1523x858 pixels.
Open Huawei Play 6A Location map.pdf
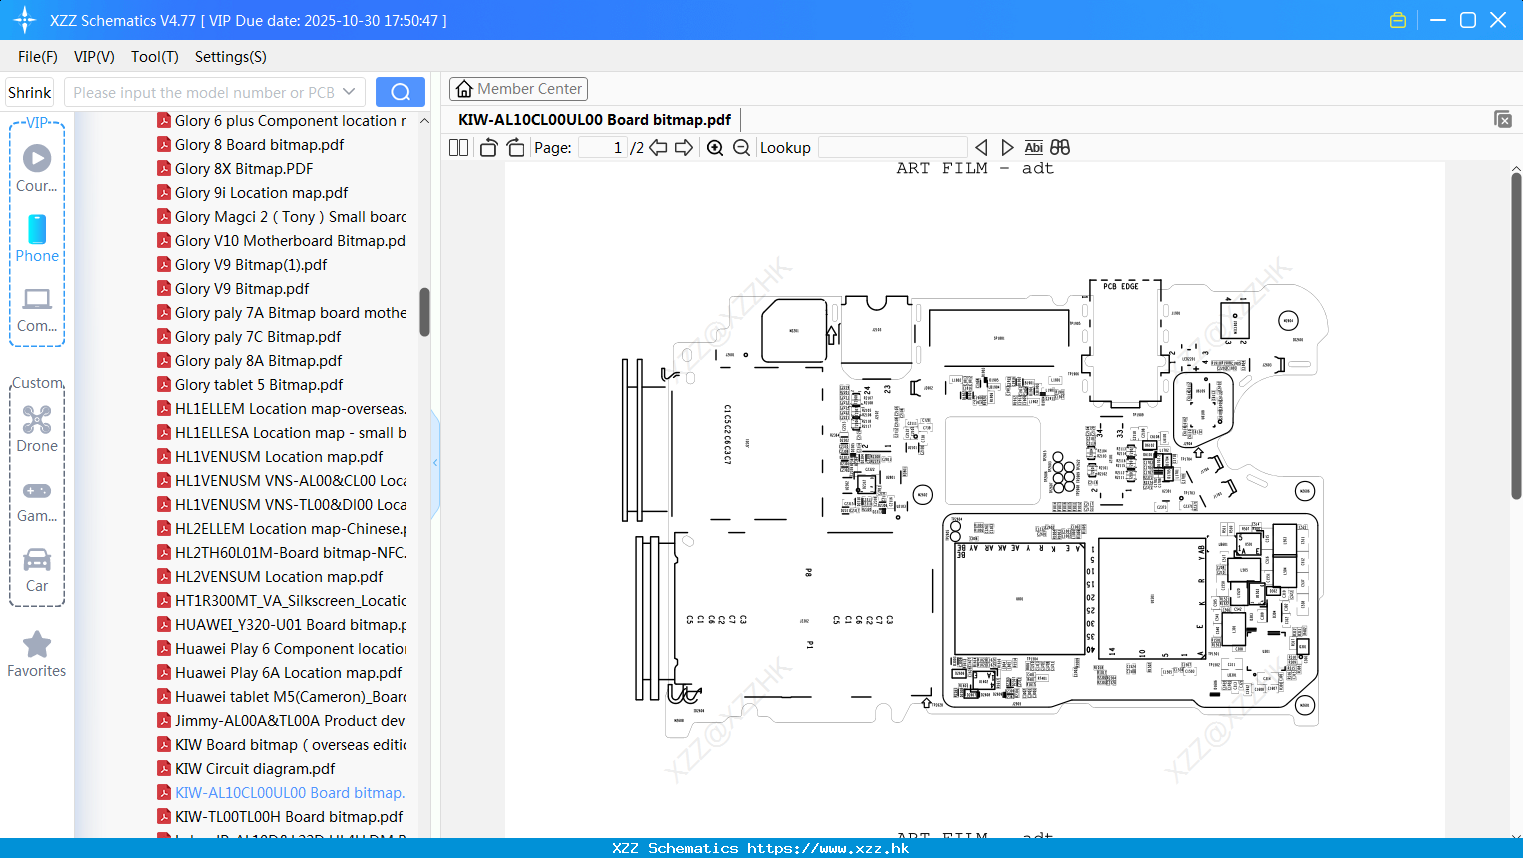click(280, 672)
